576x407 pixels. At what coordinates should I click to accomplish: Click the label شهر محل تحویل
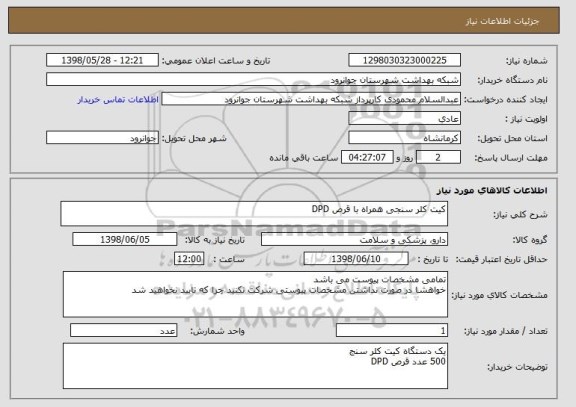[x=194, y=138]
